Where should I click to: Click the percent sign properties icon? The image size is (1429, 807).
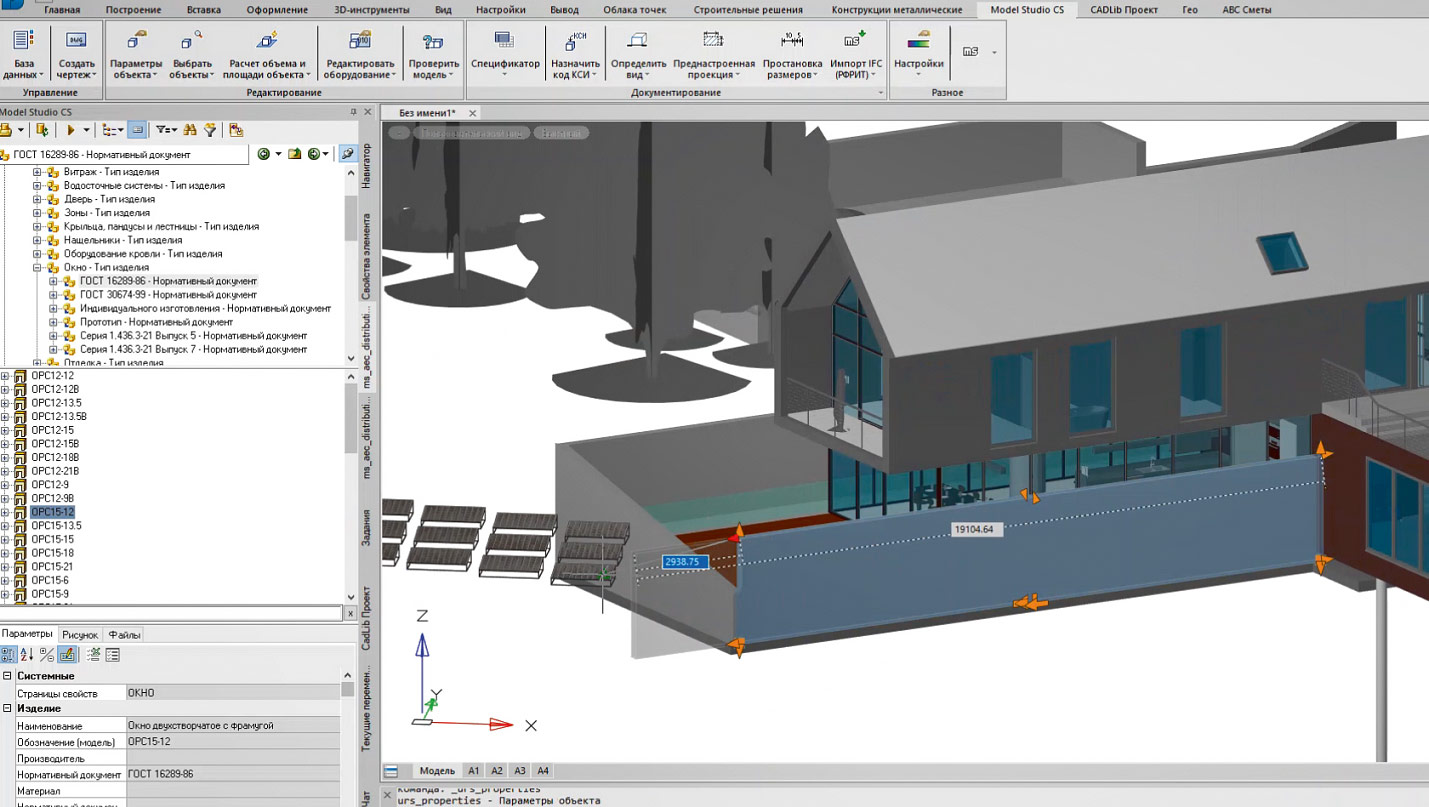pos(47,655)
